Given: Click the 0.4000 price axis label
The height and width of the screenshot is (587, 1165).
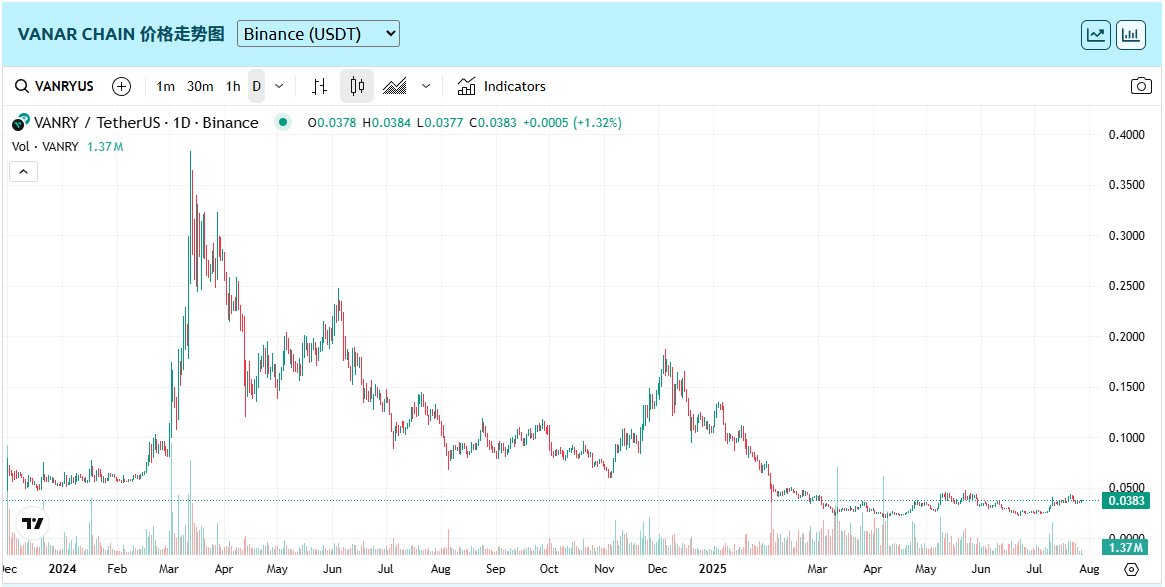Looking at the screenshot, I should click(x=1126, y=134).
